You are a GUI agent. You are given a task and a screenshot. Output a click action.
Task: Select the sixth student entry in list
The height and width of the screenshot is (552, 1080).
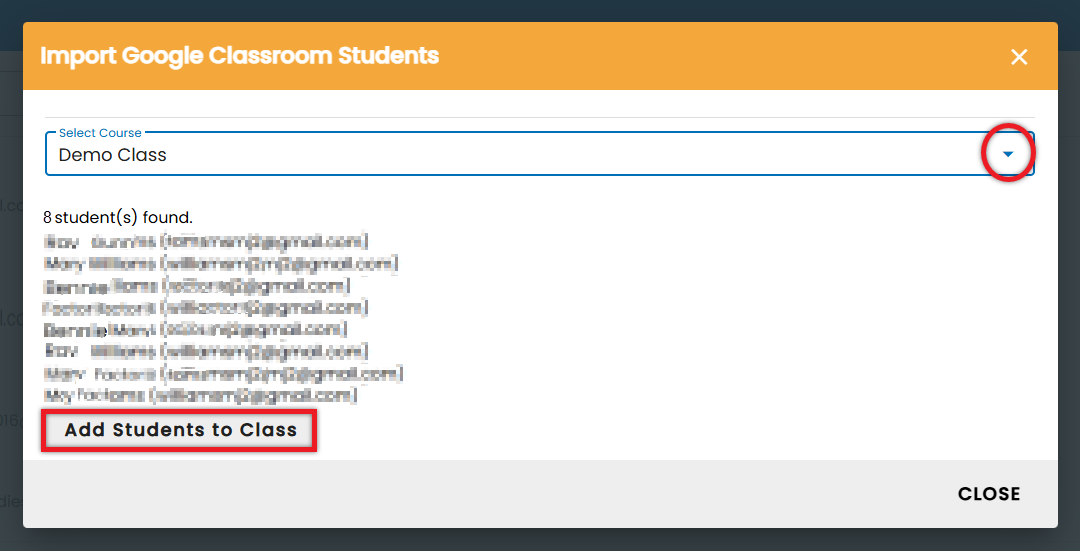(206, 351)
